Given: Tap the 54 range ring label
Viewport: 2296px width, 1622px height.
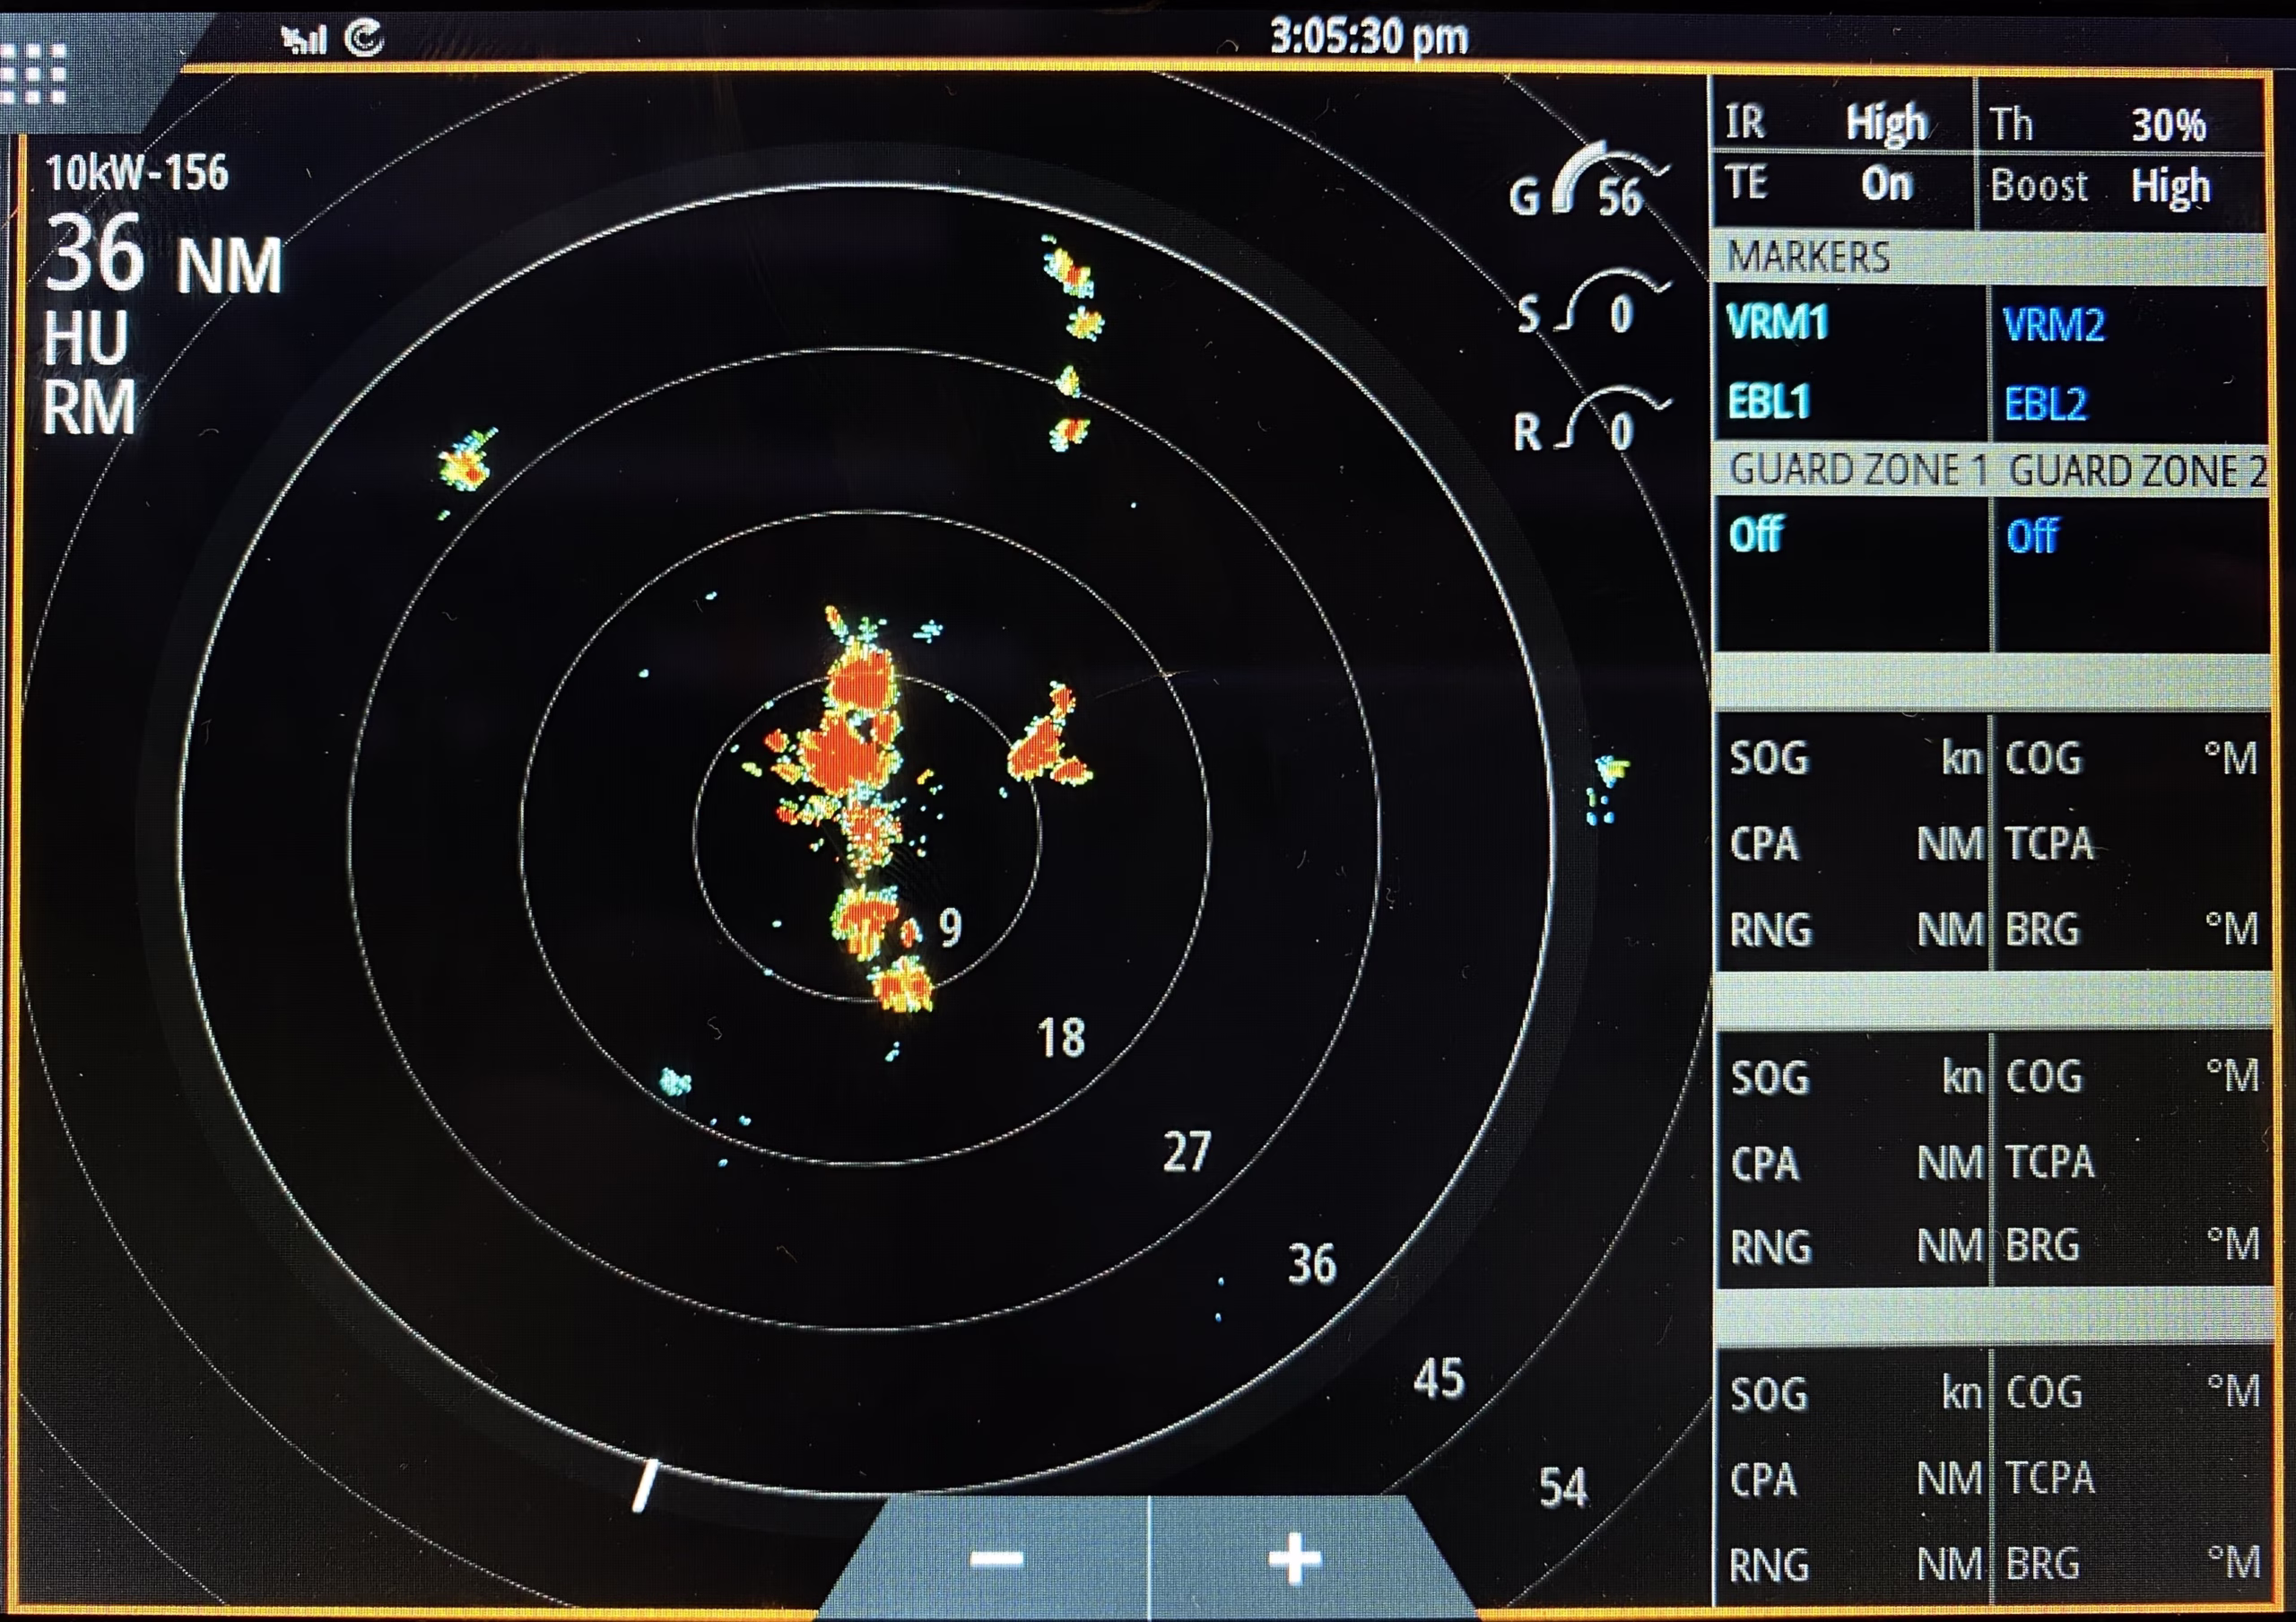Looking at the screenshot, I should click(1563, 1487).
